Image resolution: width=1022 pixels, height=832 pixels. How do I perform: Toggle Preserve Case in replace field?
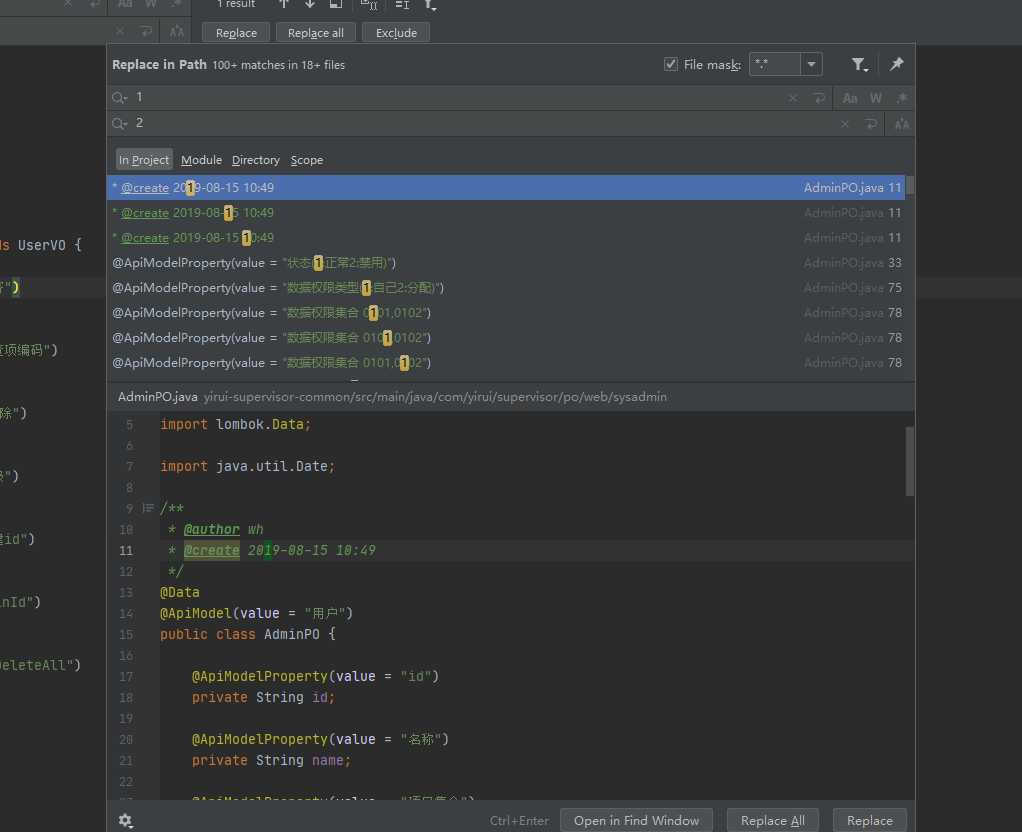902,124
